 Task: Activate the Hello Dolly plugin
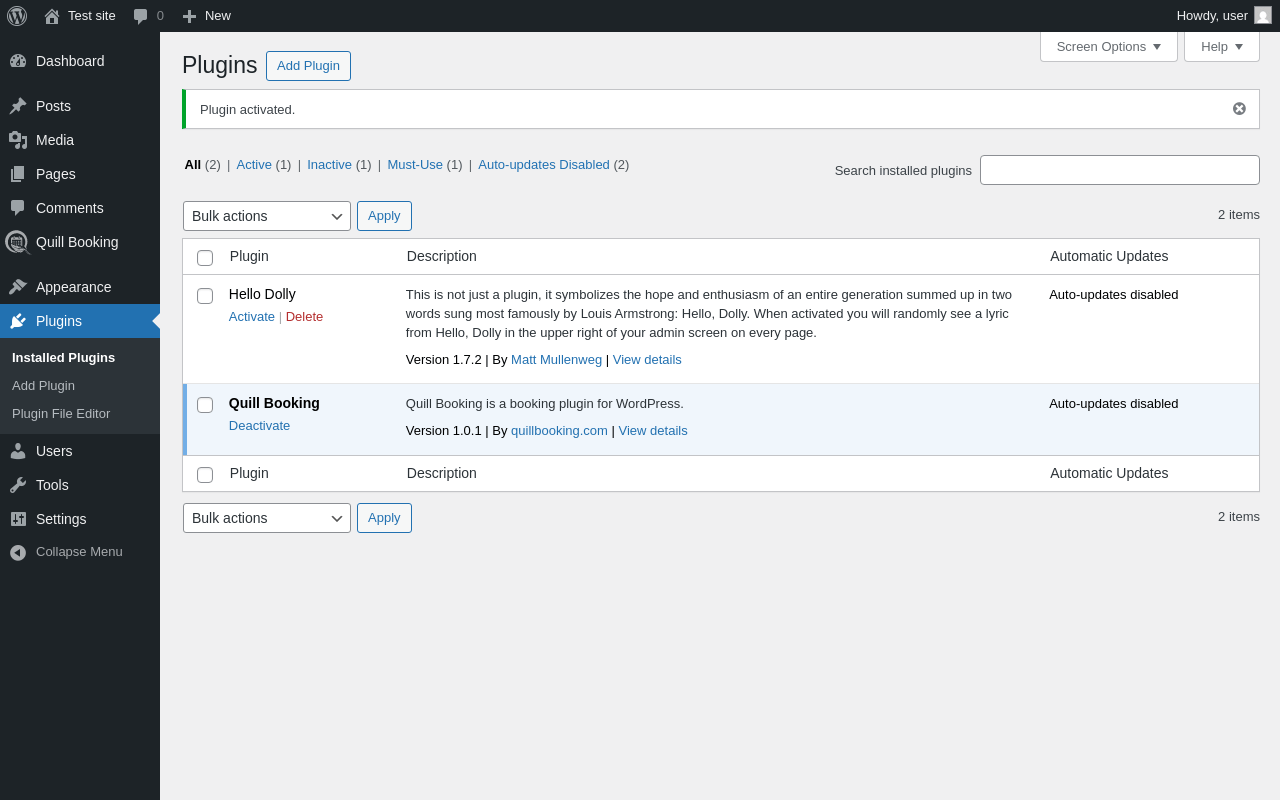252,317
